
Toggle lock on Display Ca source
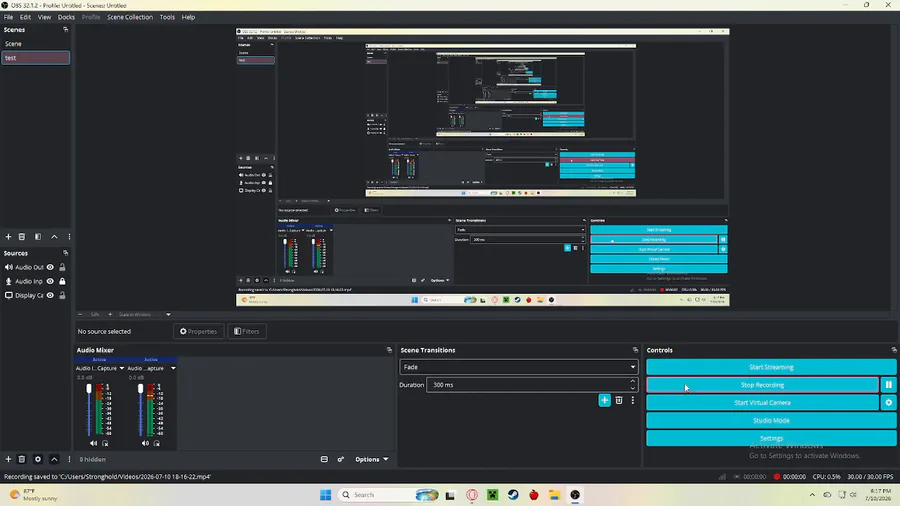pos(62,295)
